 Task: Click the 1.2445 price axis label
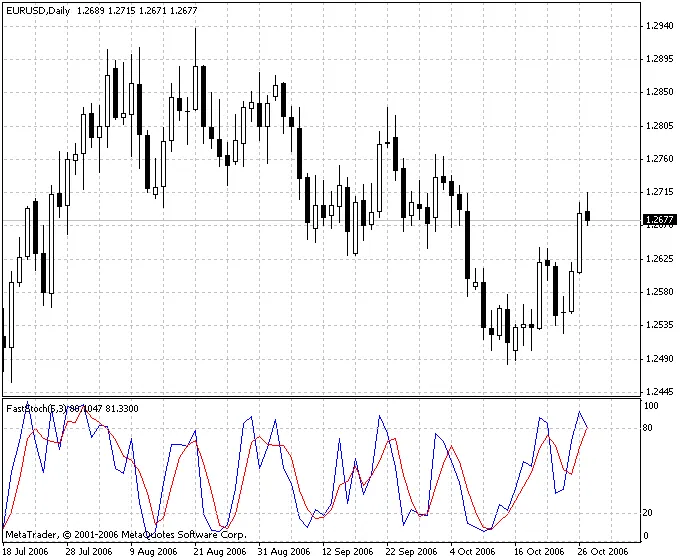659,392
